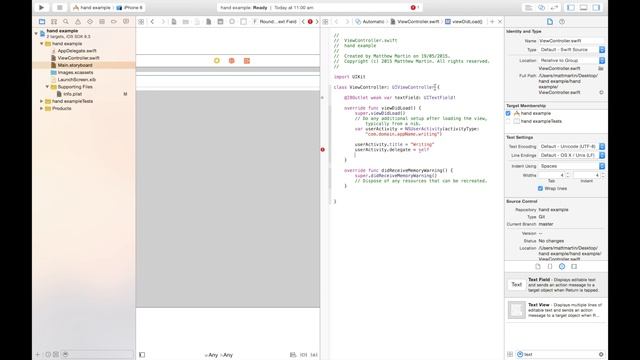This screenshot has height=360, width=640.
Task: Check the hand example target membership
Action: pos(508,113)
